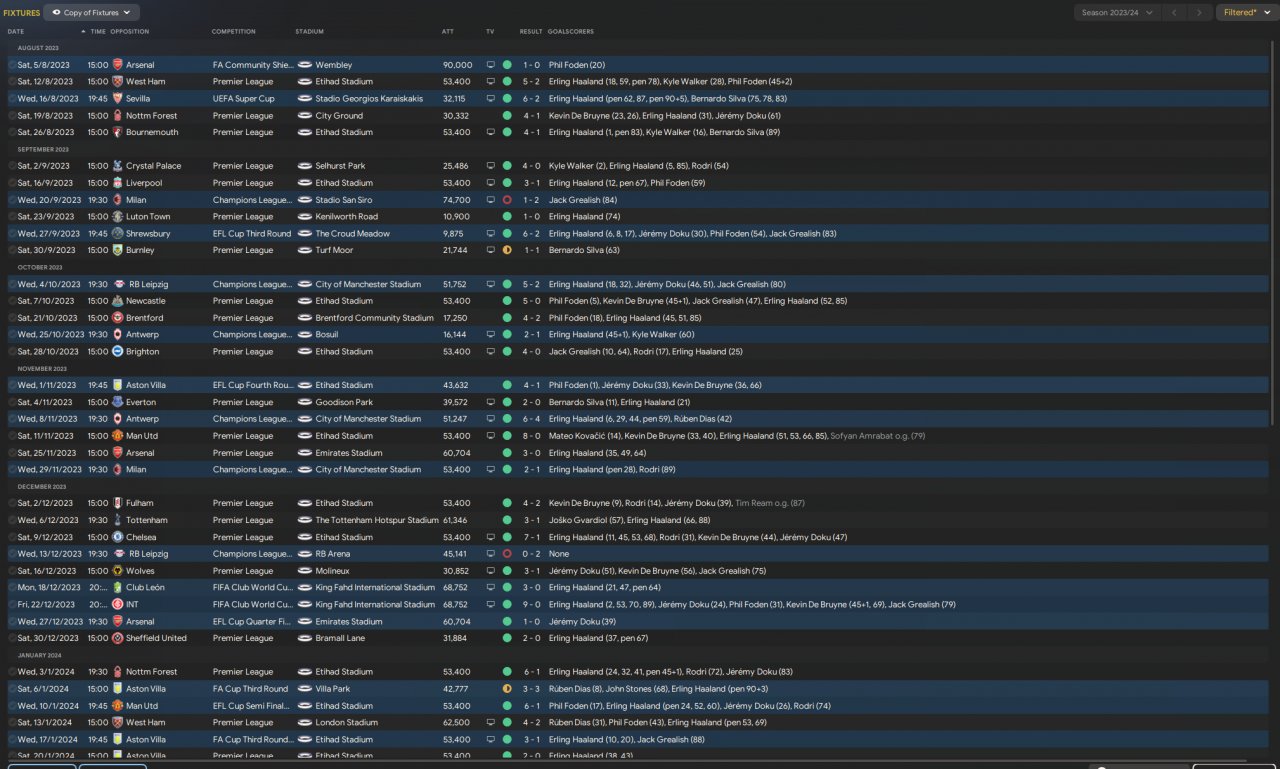Image resolution: width=1280 pixels, height=769 pixels.
Task: Click the Tottenham club crest
Action: [x=117, y=520]
